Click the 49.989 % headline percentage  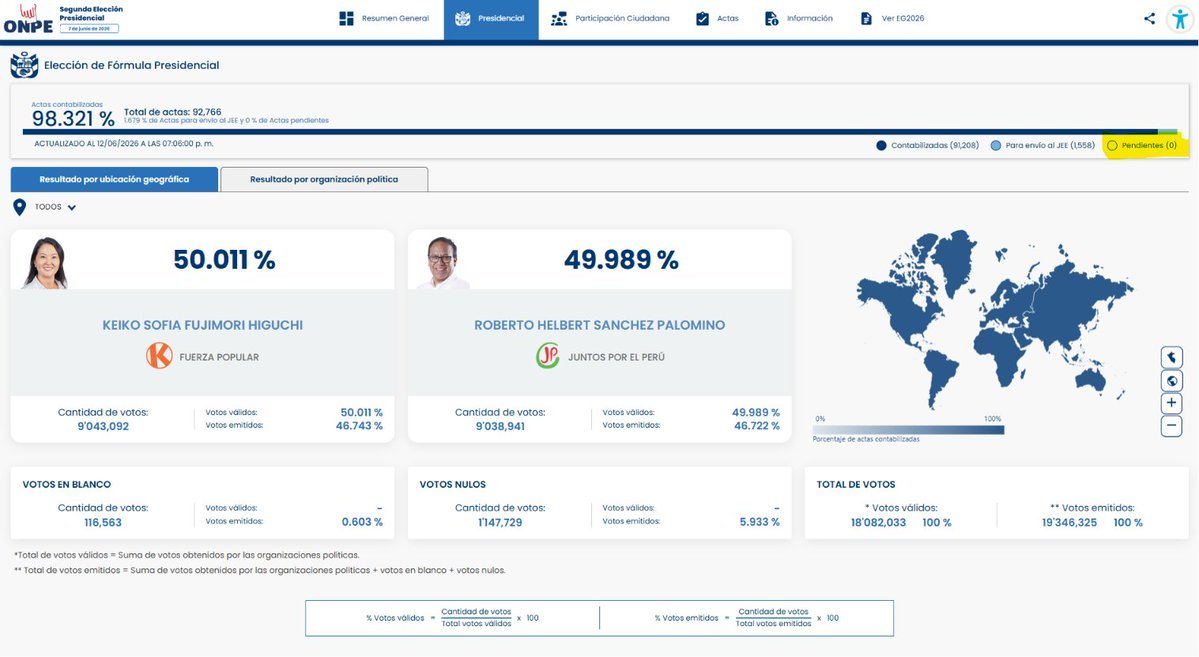pyautogui.click(x=621, y=260)
